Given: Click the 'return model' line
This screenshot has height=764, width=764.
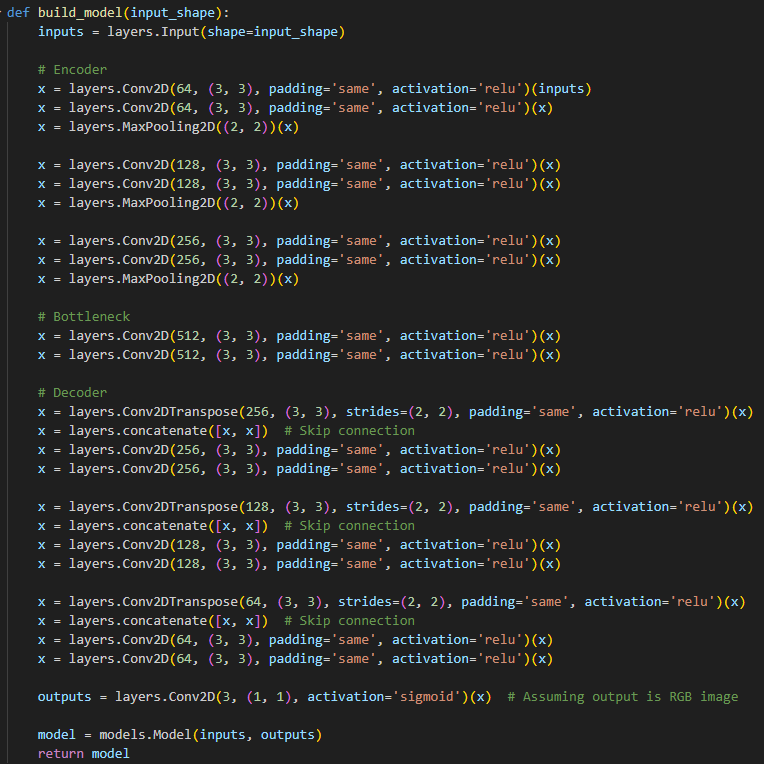Looking at the screenshot, I should [84, 754].
